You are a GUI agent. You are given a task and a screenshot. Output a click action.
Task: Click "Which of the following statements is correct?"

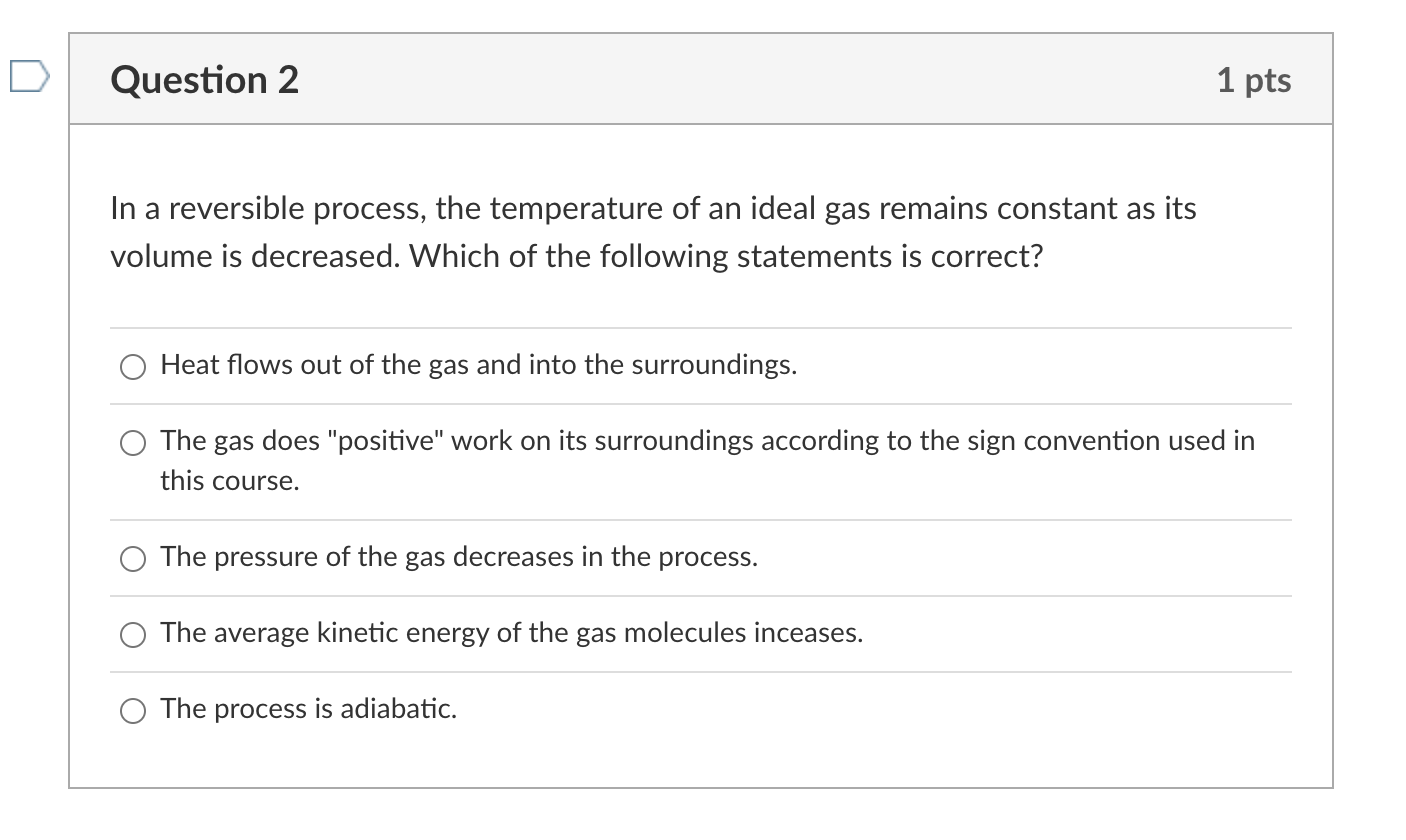click(x=725, y=257)
